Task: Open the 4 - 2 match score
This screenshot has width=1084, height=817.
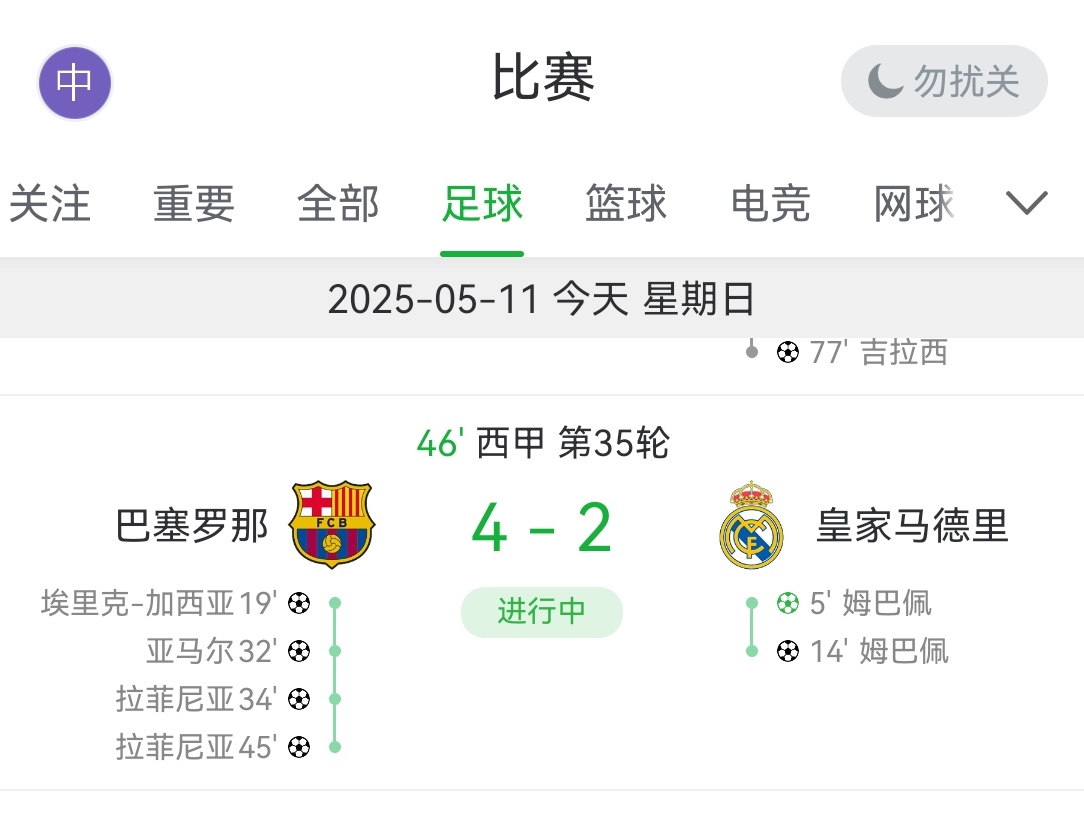Action: click(541, 529)
